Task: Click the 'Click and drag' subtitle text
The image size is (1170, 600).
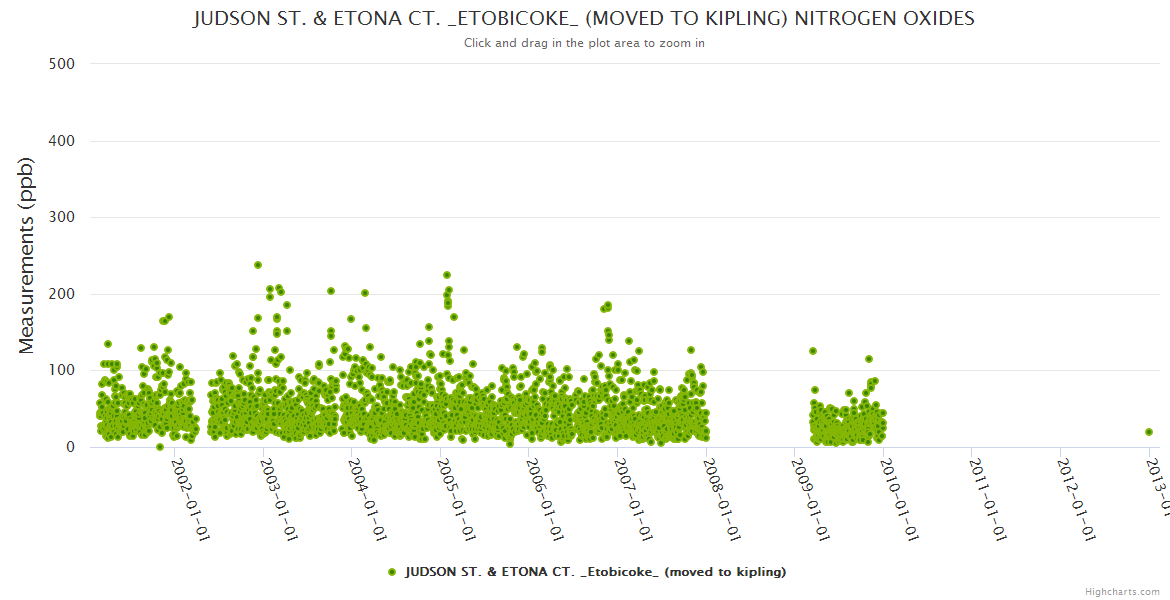Action: pyautogui.click(x=584, y=43)
